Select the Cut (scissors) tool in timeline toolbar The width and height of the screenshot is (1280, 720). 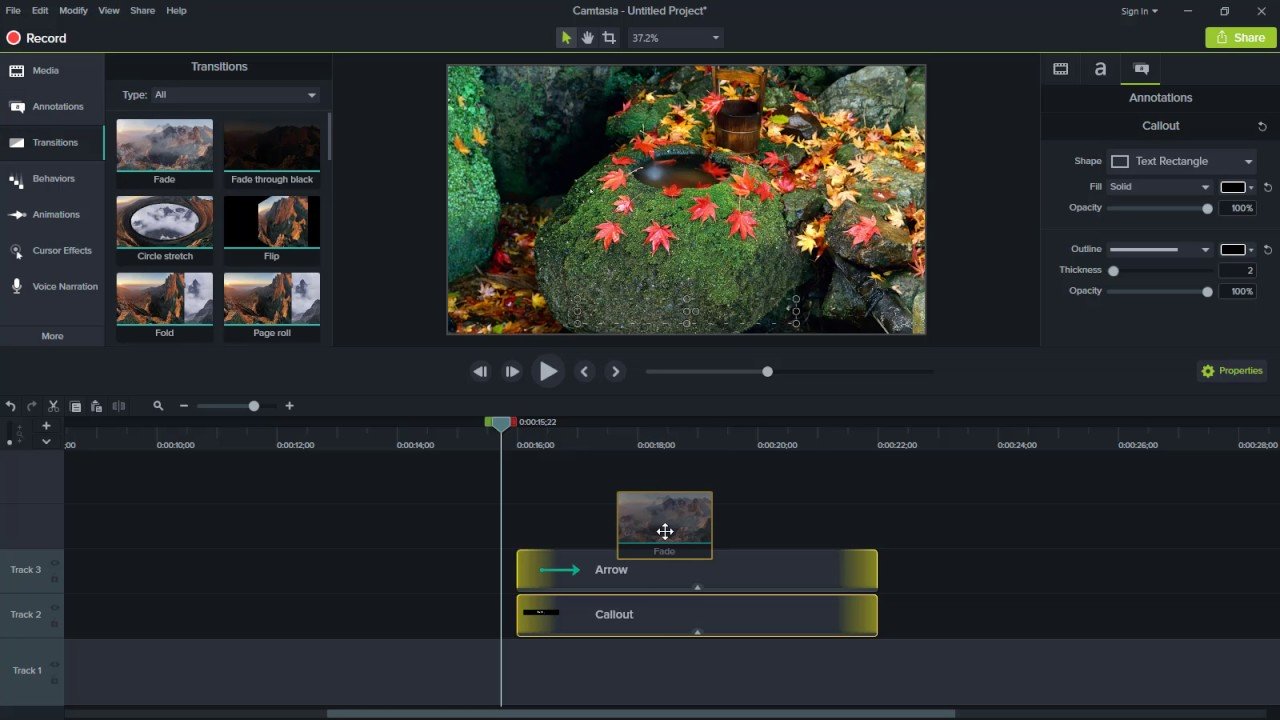53,406
